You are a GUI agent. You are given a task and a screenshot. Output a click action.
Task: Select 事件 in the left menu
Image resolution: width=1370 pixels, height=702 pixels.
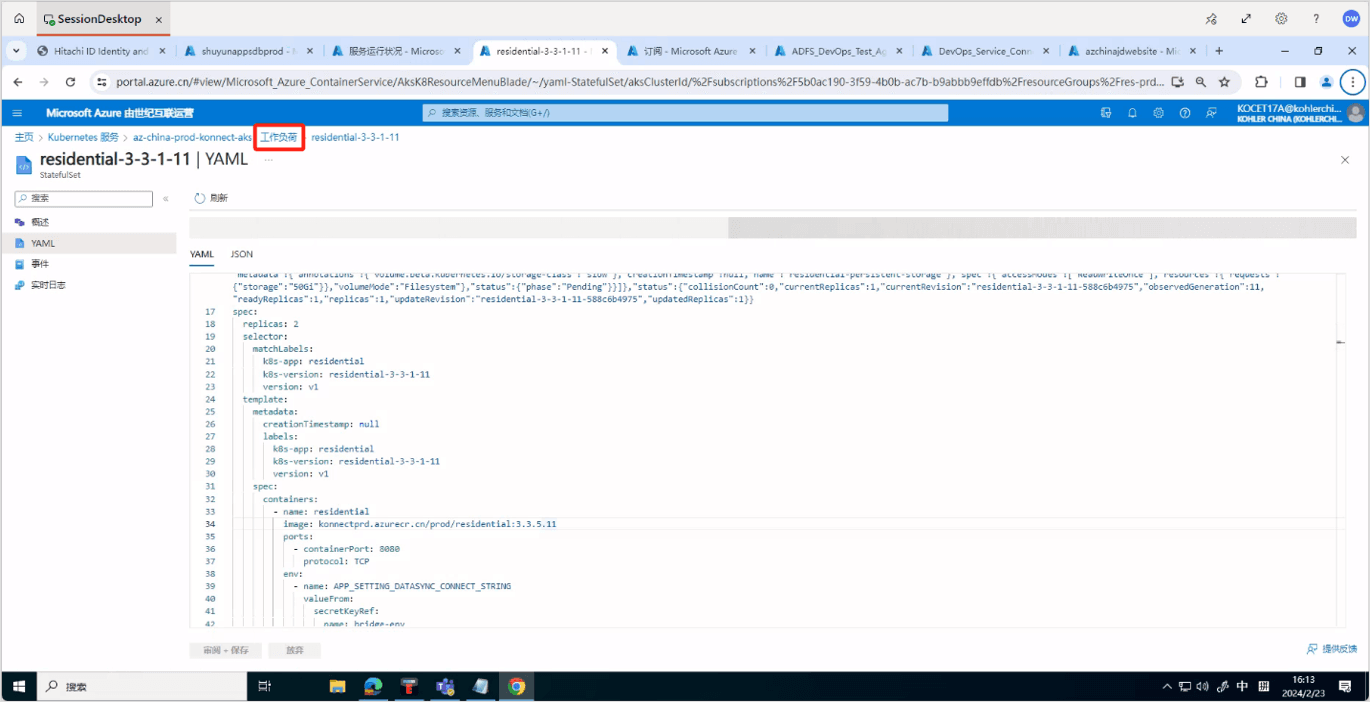[x=40, y=264]
